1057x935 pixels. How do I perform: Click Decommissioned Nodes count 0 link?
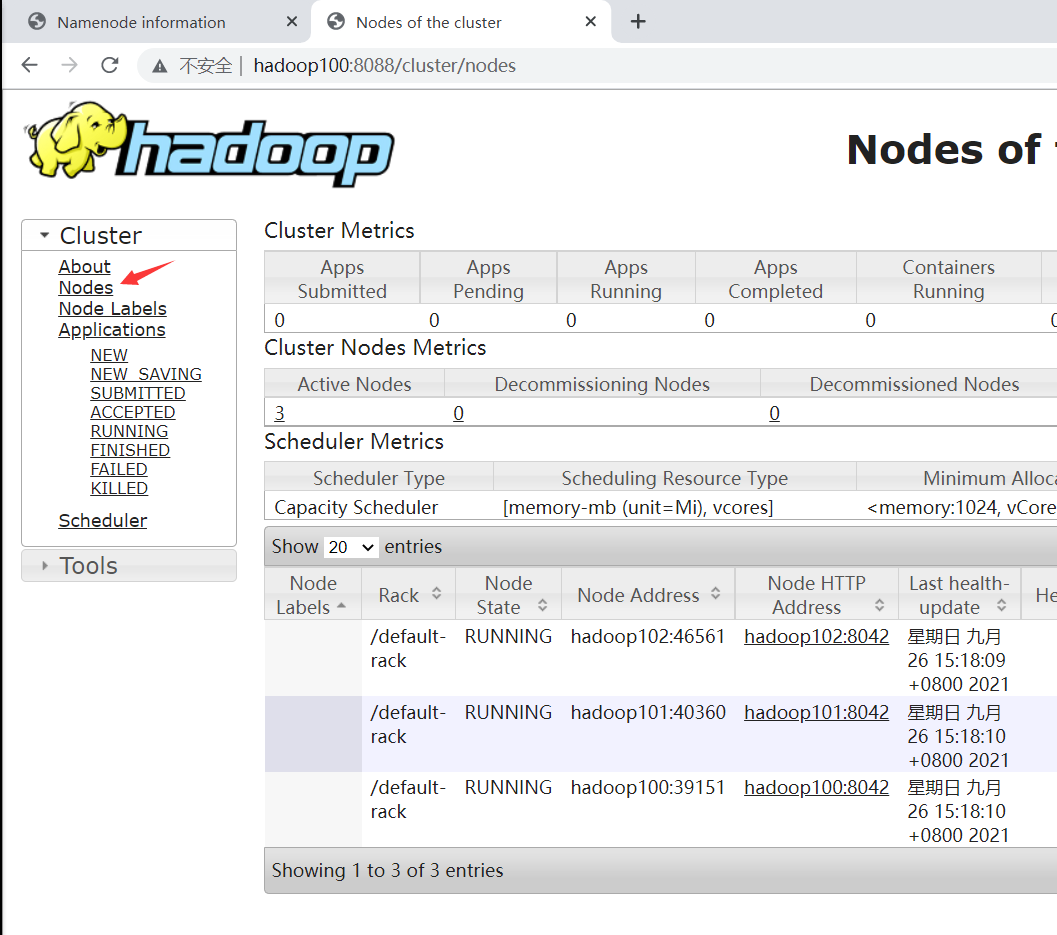point(775,413)
